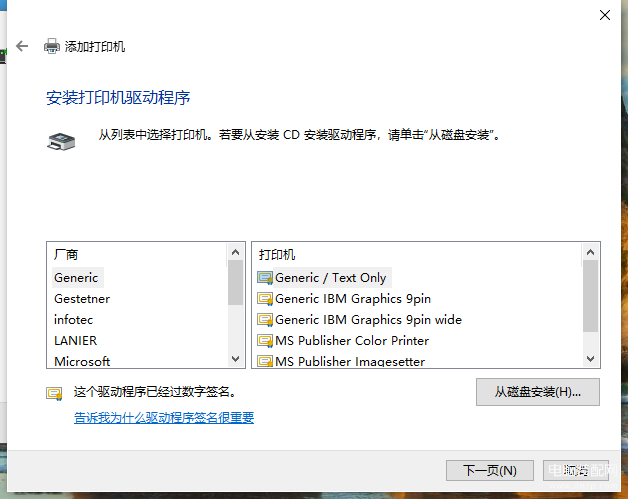The image size is (628, 499).
Task: Select infotec manufacturer
Action: point(73,320)
